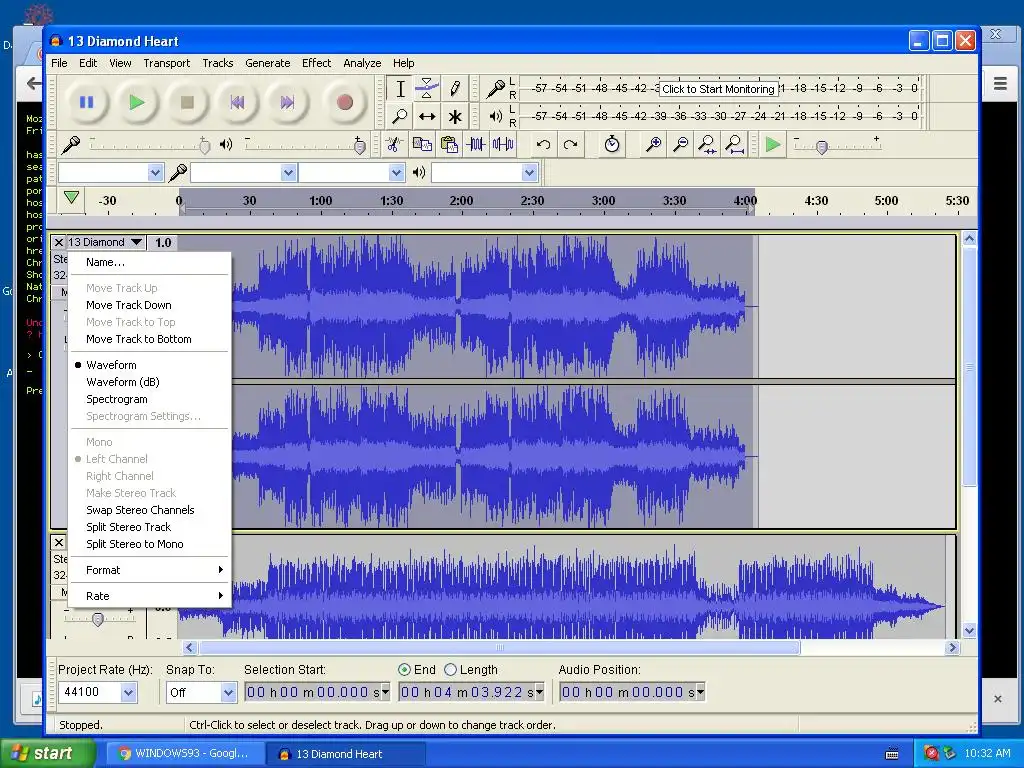Adjust the playback speed slider
The width and height of the screenshot is (1024, 768).
[x=822, y=148]
